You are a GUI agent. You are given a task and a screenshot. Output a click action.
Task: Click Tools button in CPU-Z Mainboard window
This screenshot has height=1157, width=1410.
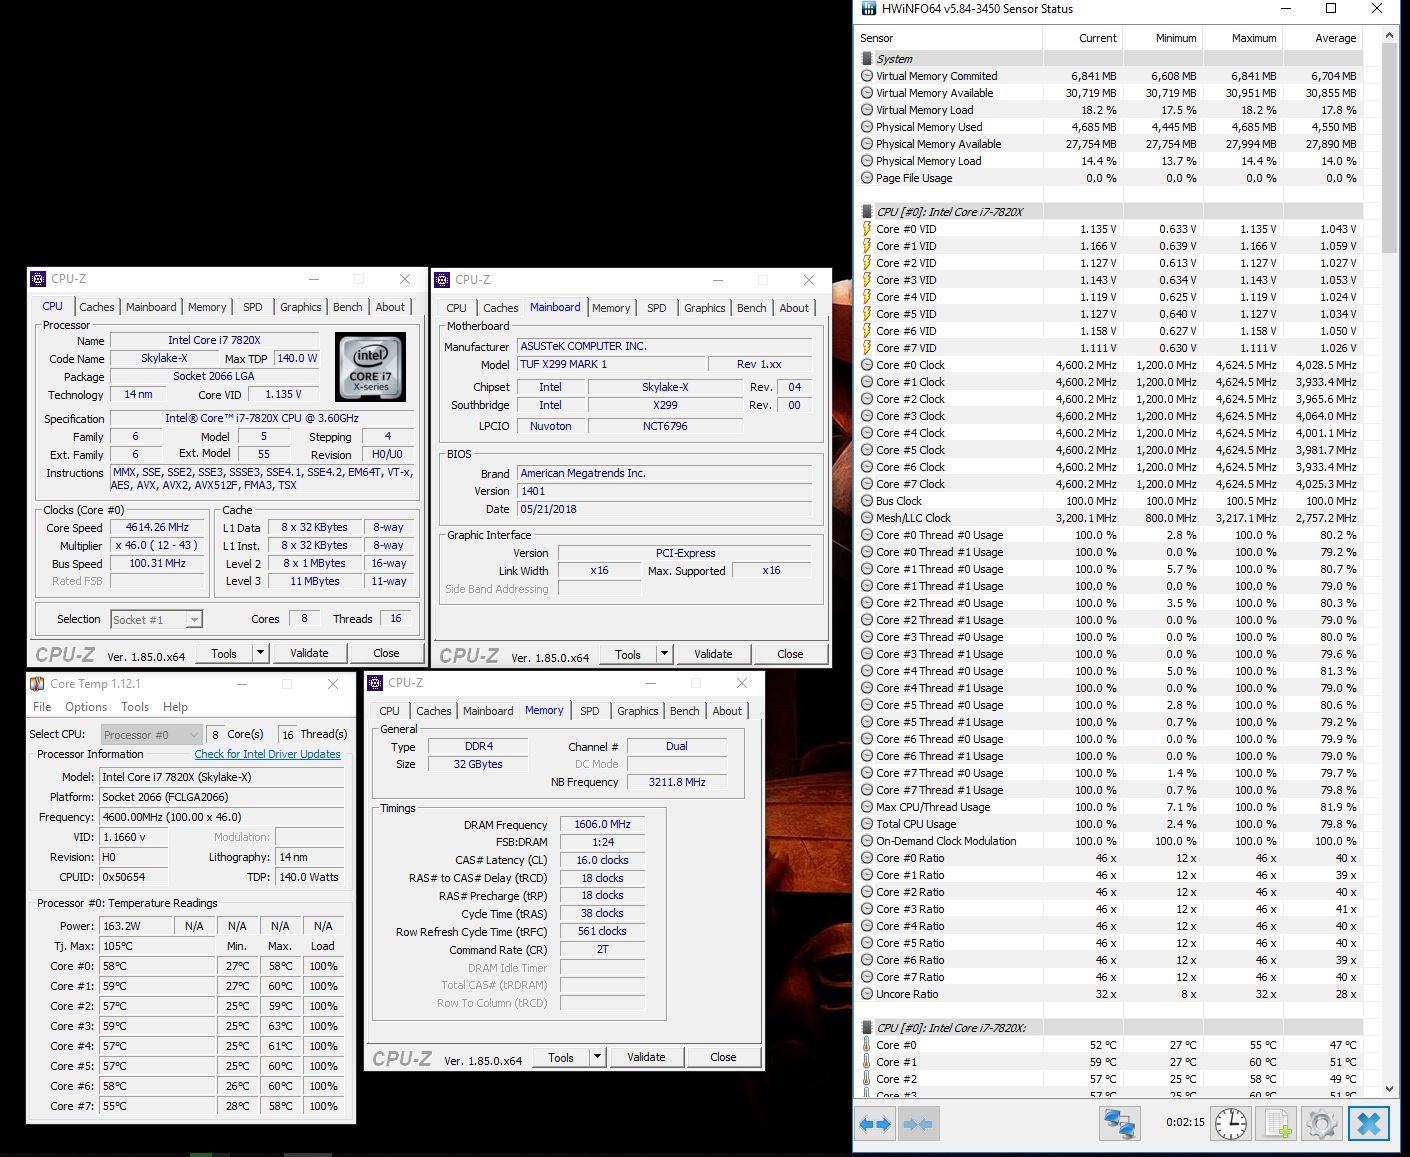coord(628,654)
